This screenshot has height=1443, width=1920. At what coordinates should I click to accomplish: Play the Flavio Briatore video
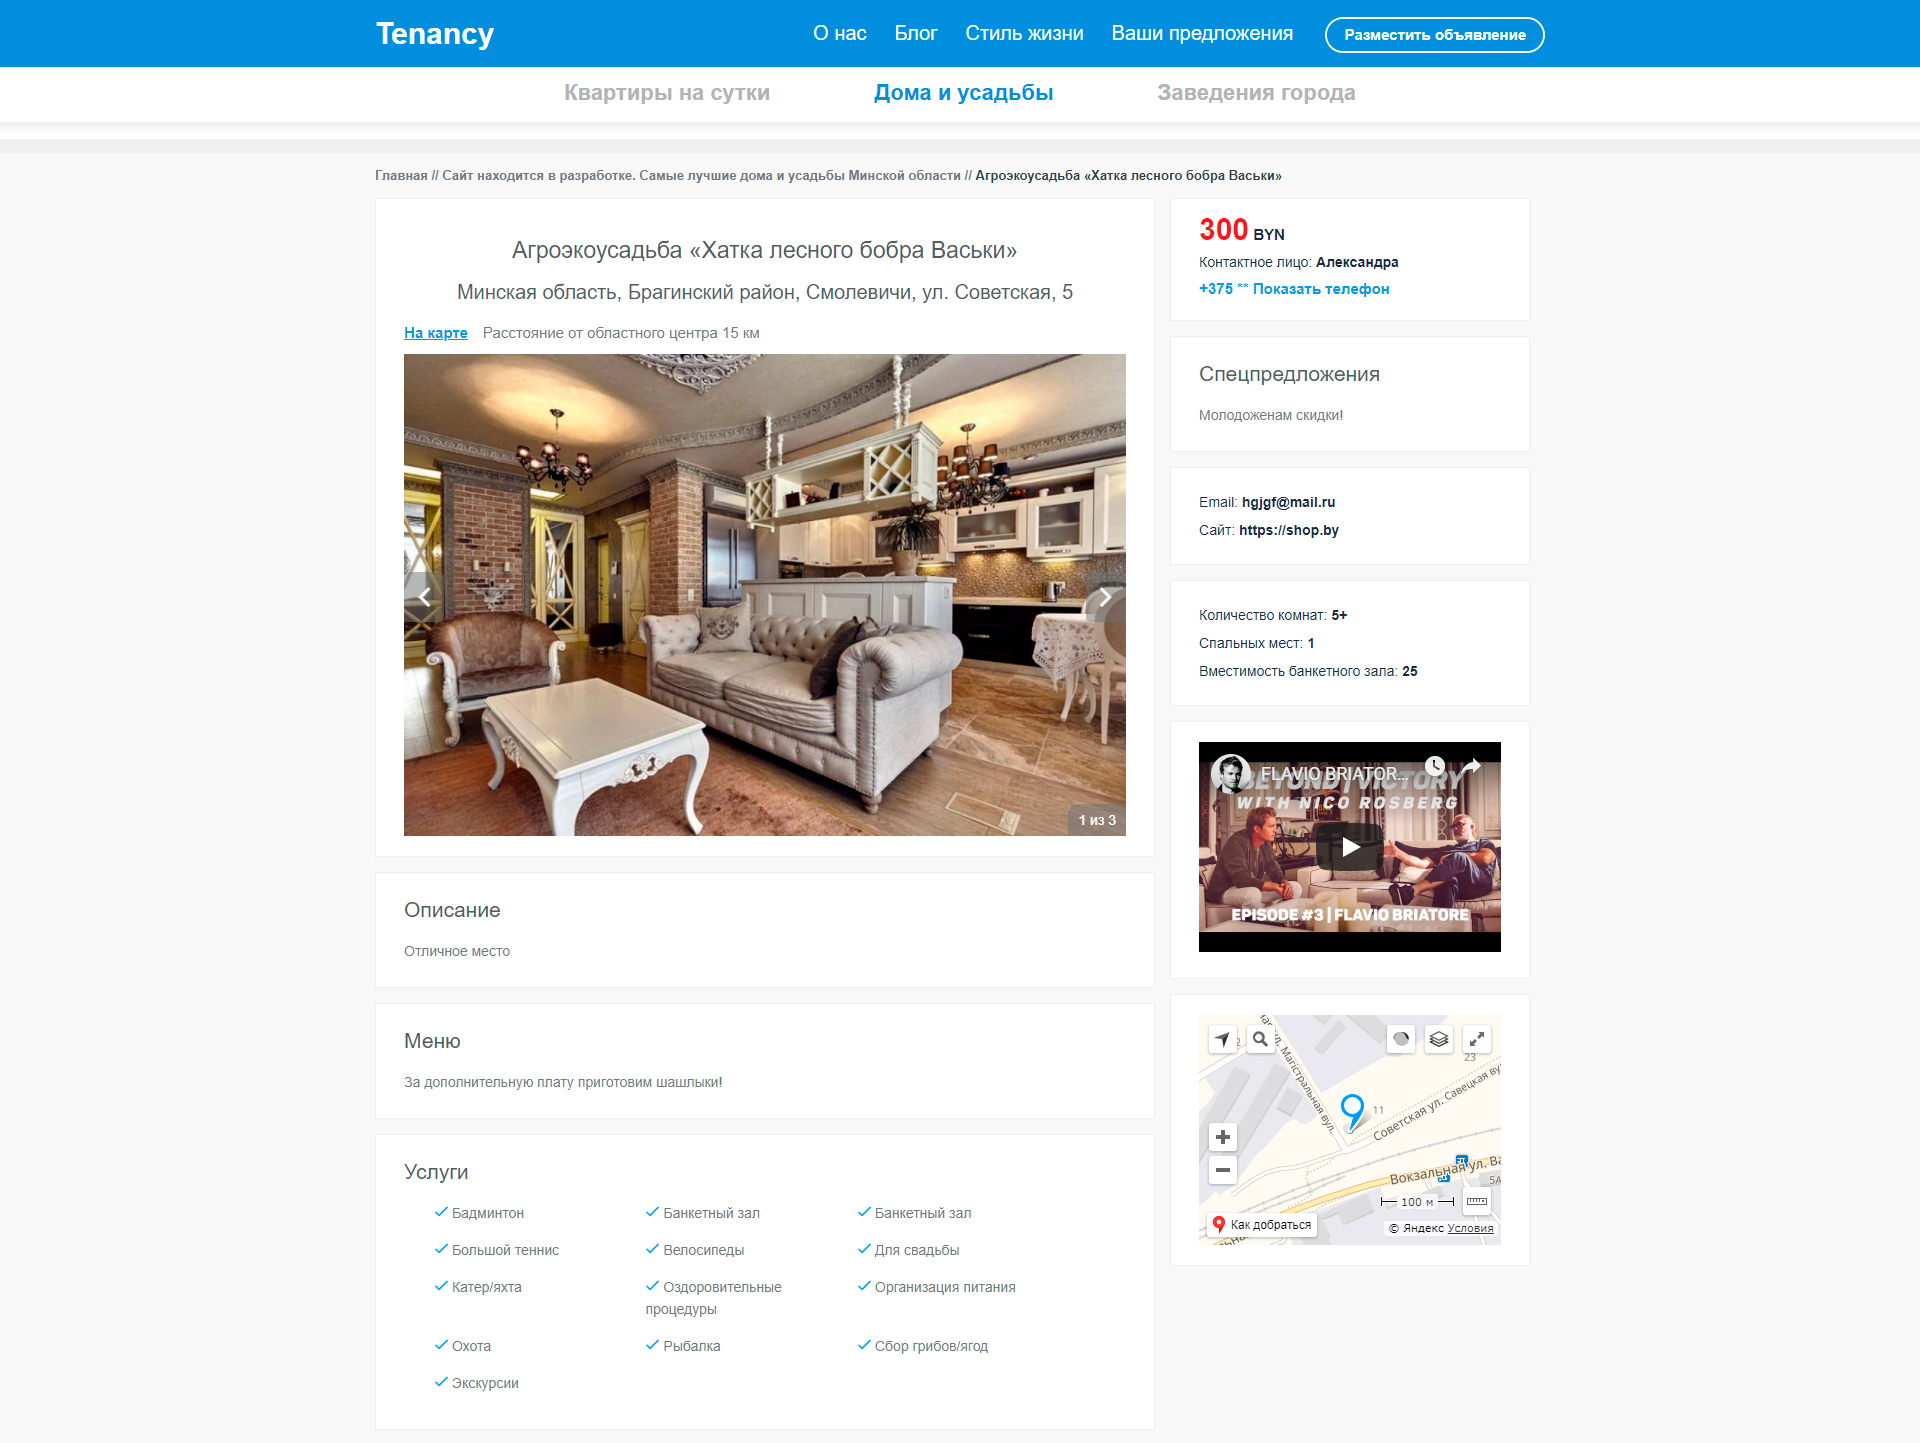pos(1350,847)
